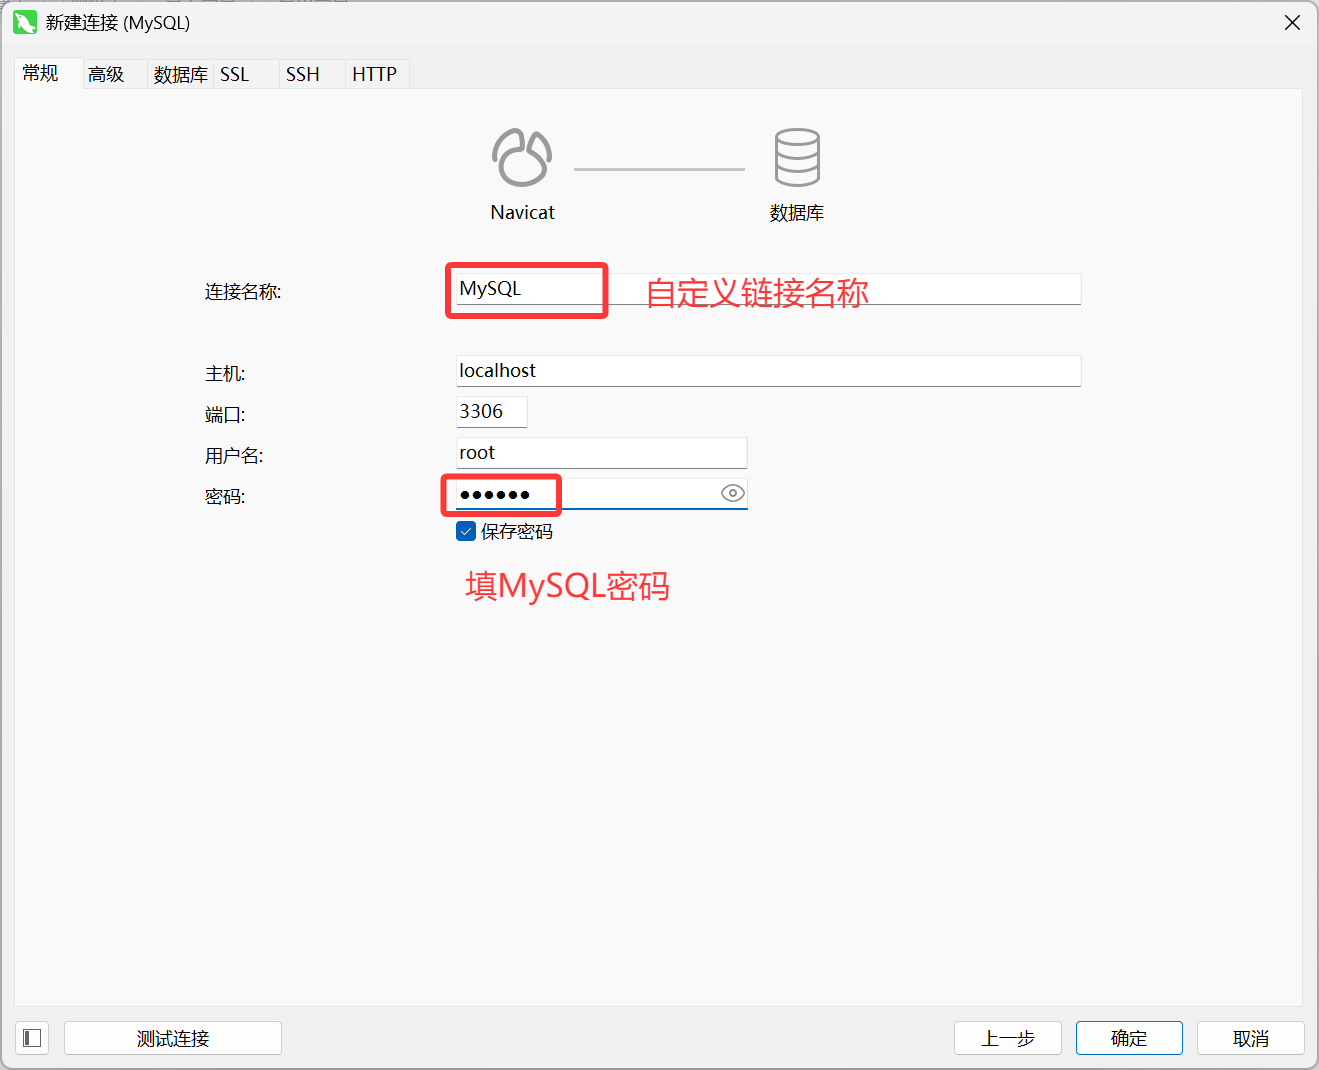Uncheck the 保存密码 checkbox
The height and width of the screenshot is (1070, 1319).
(x=466, y=531)
